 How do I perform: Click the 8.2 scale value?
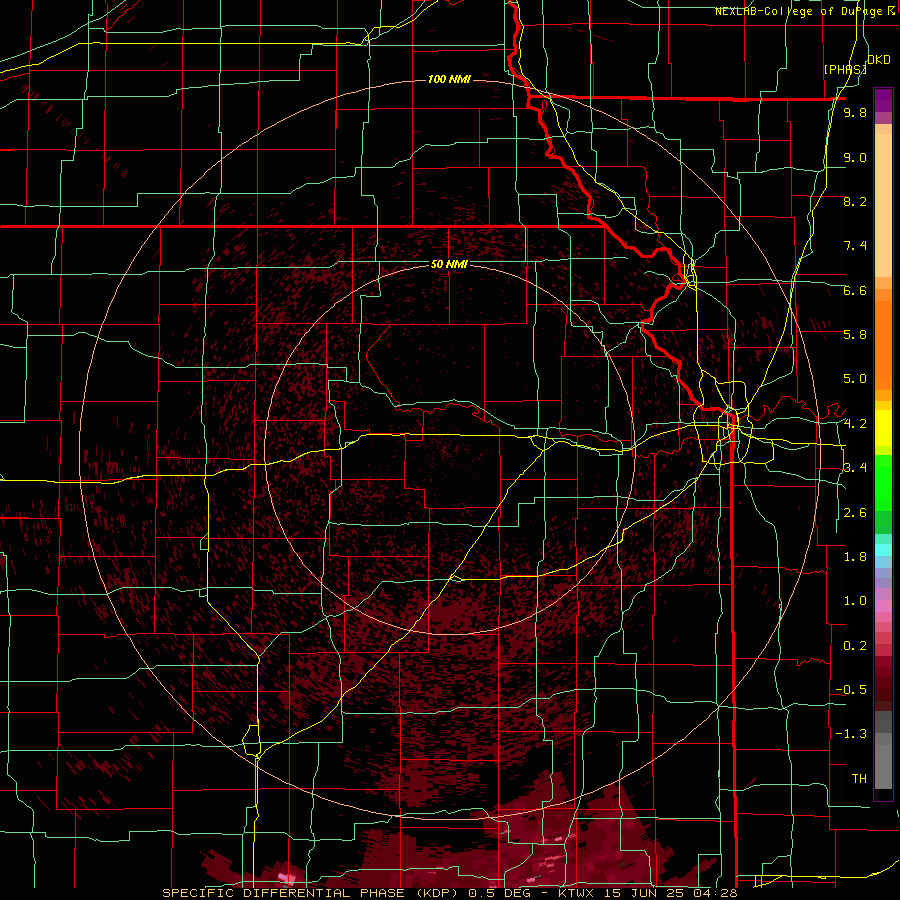[x=855, y=202]
